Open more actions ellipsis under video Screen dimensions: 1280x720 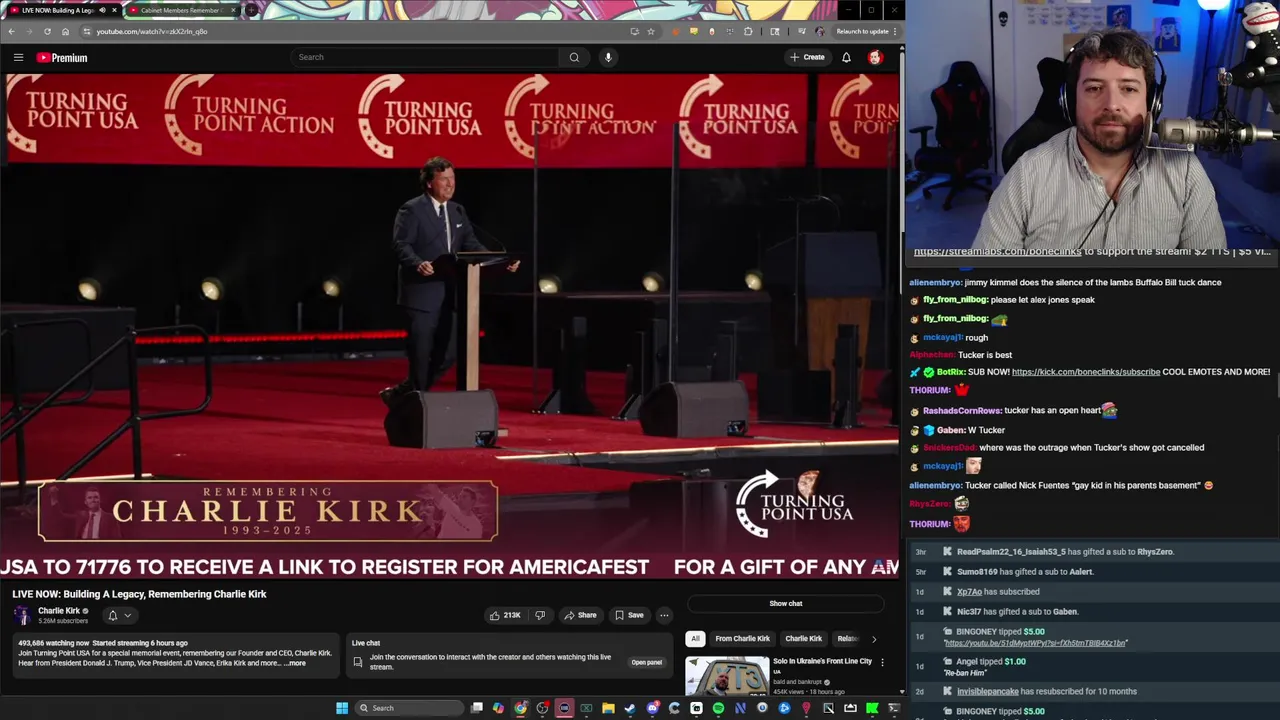point(664,615)
